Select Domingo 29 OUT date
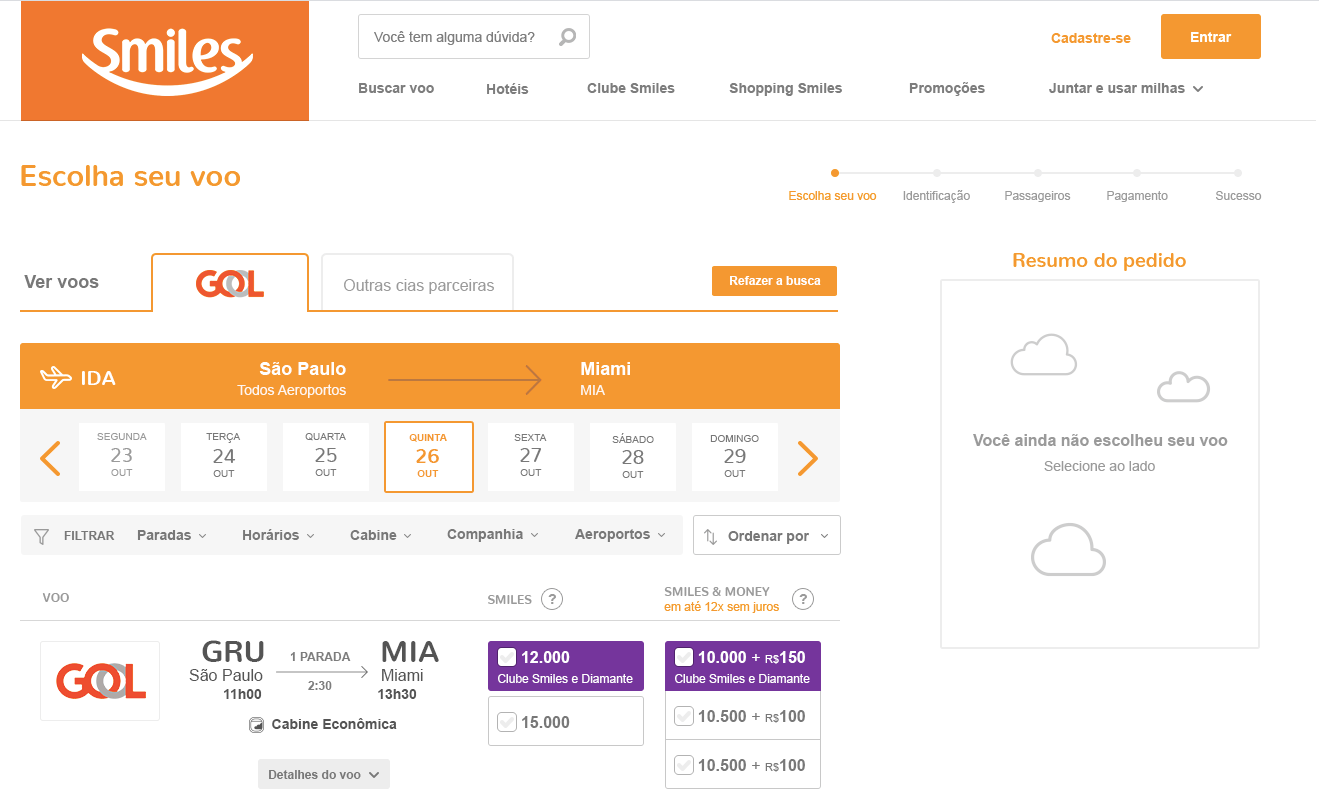 tap(735, 456)
